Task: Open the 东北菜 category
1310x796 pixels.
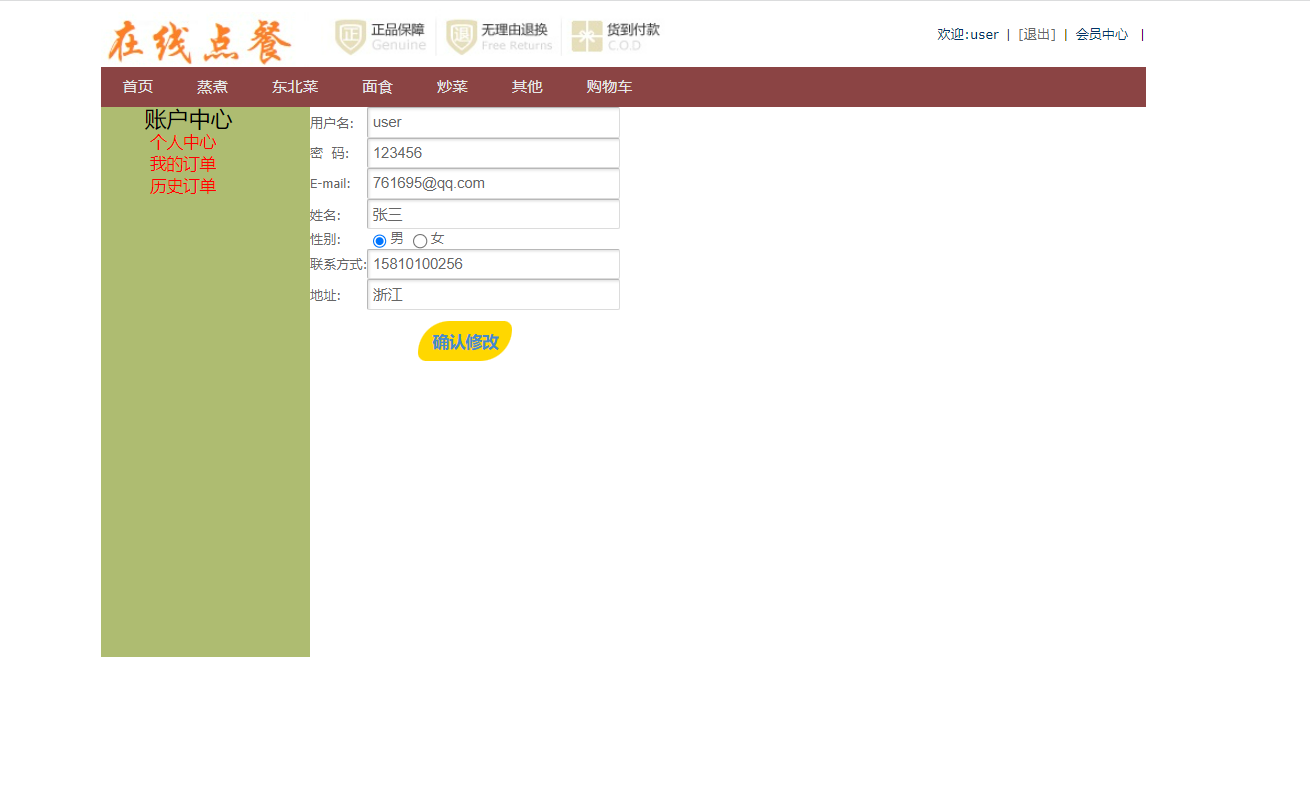Action: [x=295, y=87]
